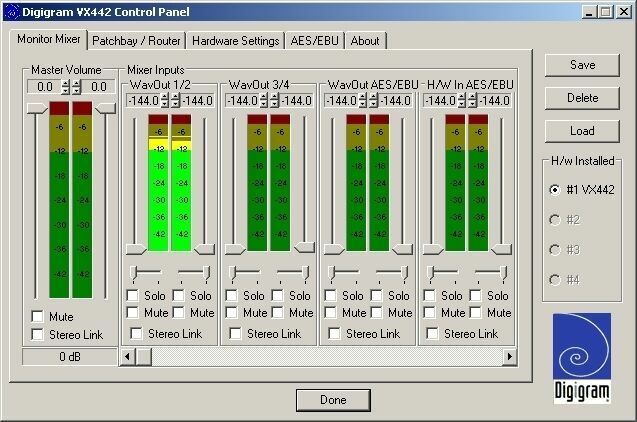
Task: Check right Solo for H/W In AES/EBU
Action: (475, 295)
